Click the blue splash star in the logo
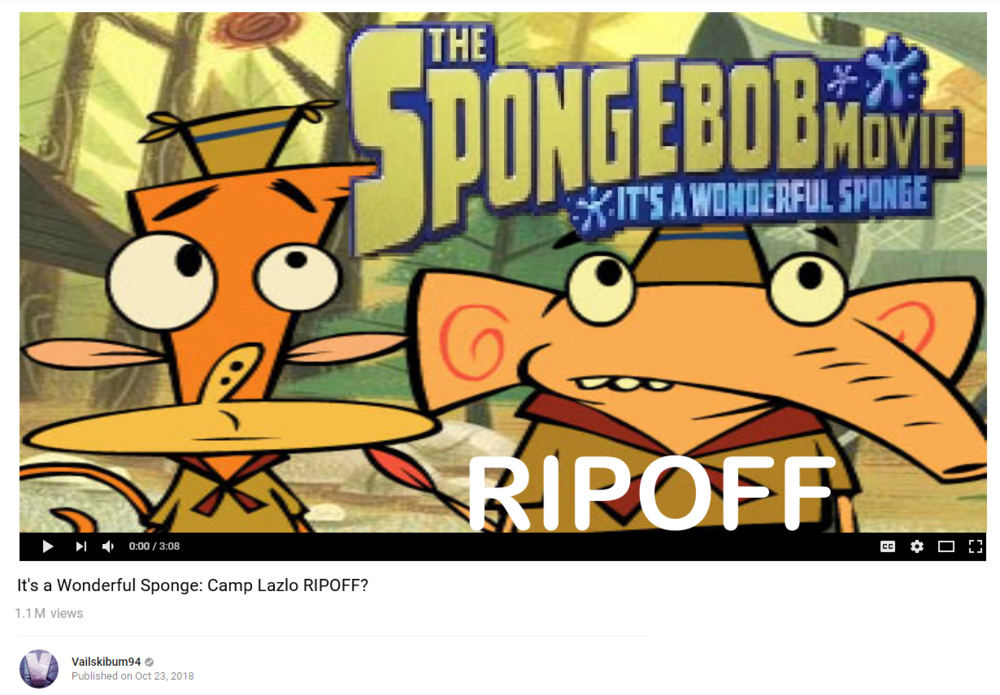The image size is (1000, 695). coord(893,71)
